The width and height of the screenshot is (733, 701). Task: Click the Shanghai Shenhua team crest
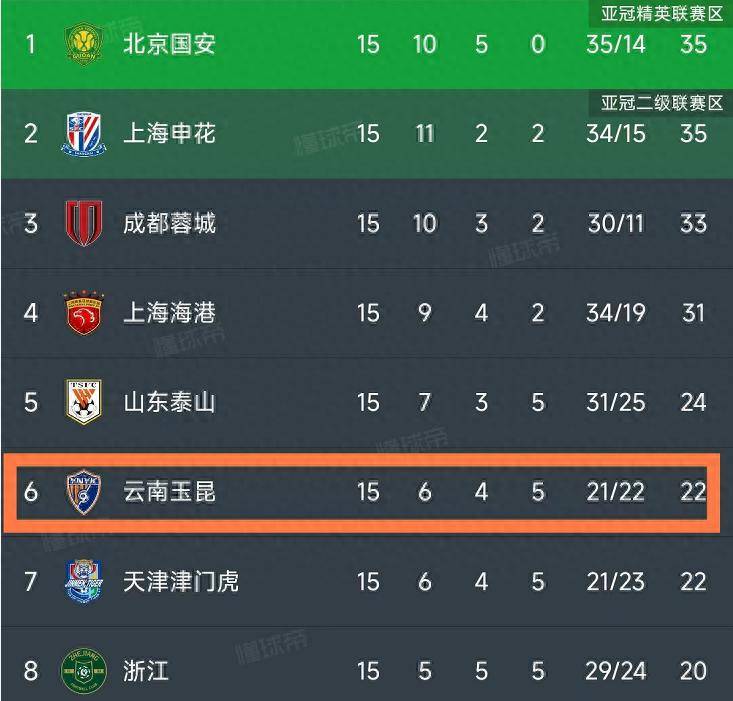pos(84,134)
